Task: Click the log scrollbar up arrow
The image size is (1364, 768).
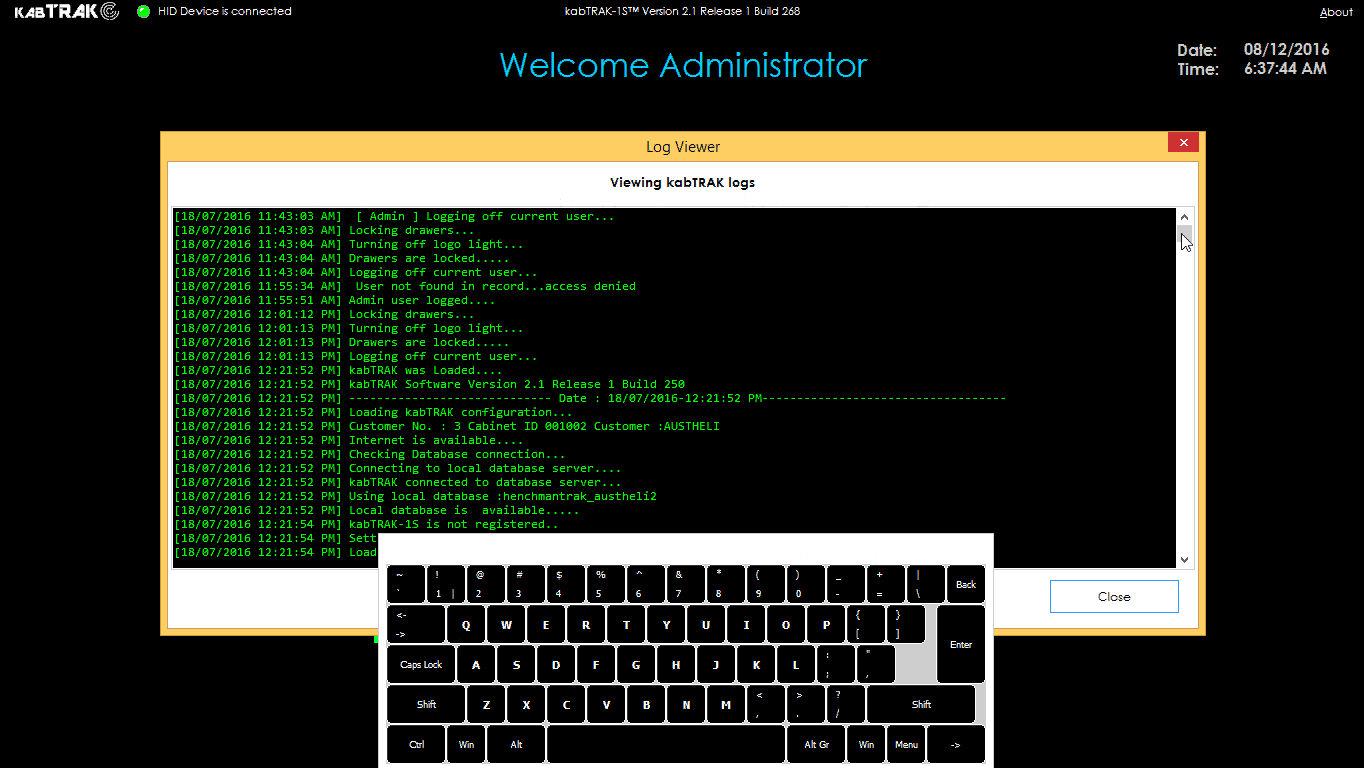Action: click(1185, 217)
